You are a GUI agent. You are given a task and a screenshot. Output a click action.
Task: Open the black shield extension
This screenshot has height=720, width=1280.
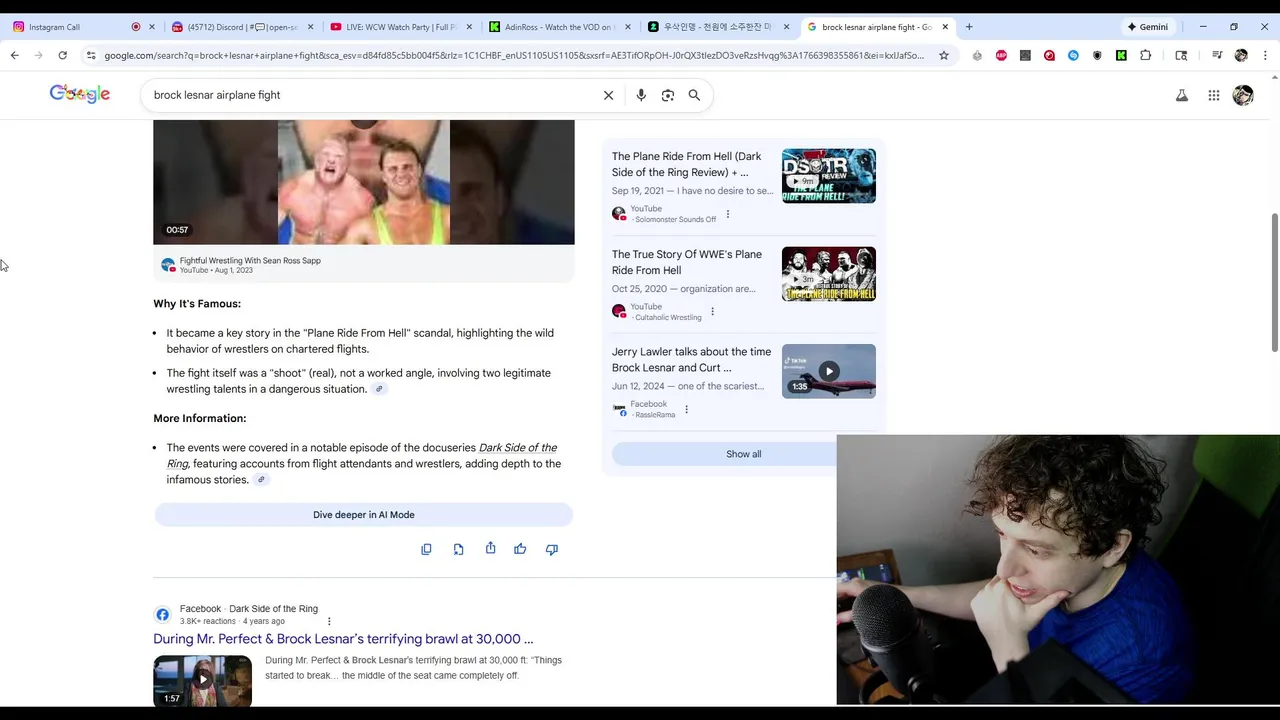click(x=1097, y=55)
